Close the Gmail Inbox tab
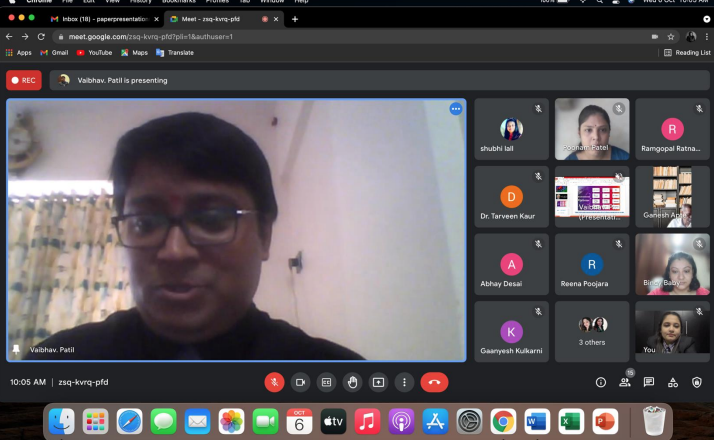The image size is (714, 440). 156,19
